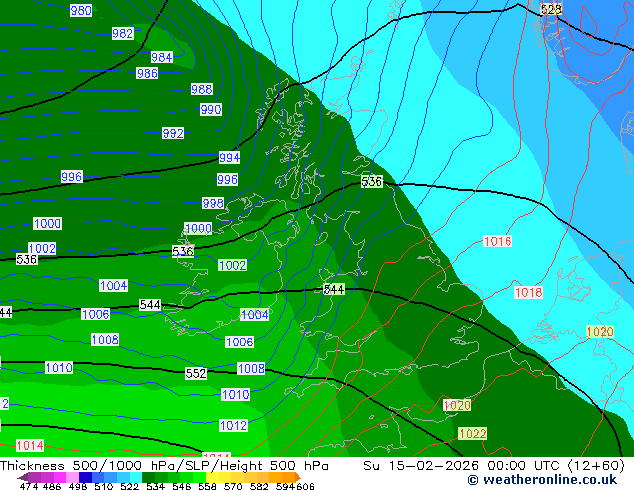
Task: Click the 528 height contour label
Action: tap(551, 9)
